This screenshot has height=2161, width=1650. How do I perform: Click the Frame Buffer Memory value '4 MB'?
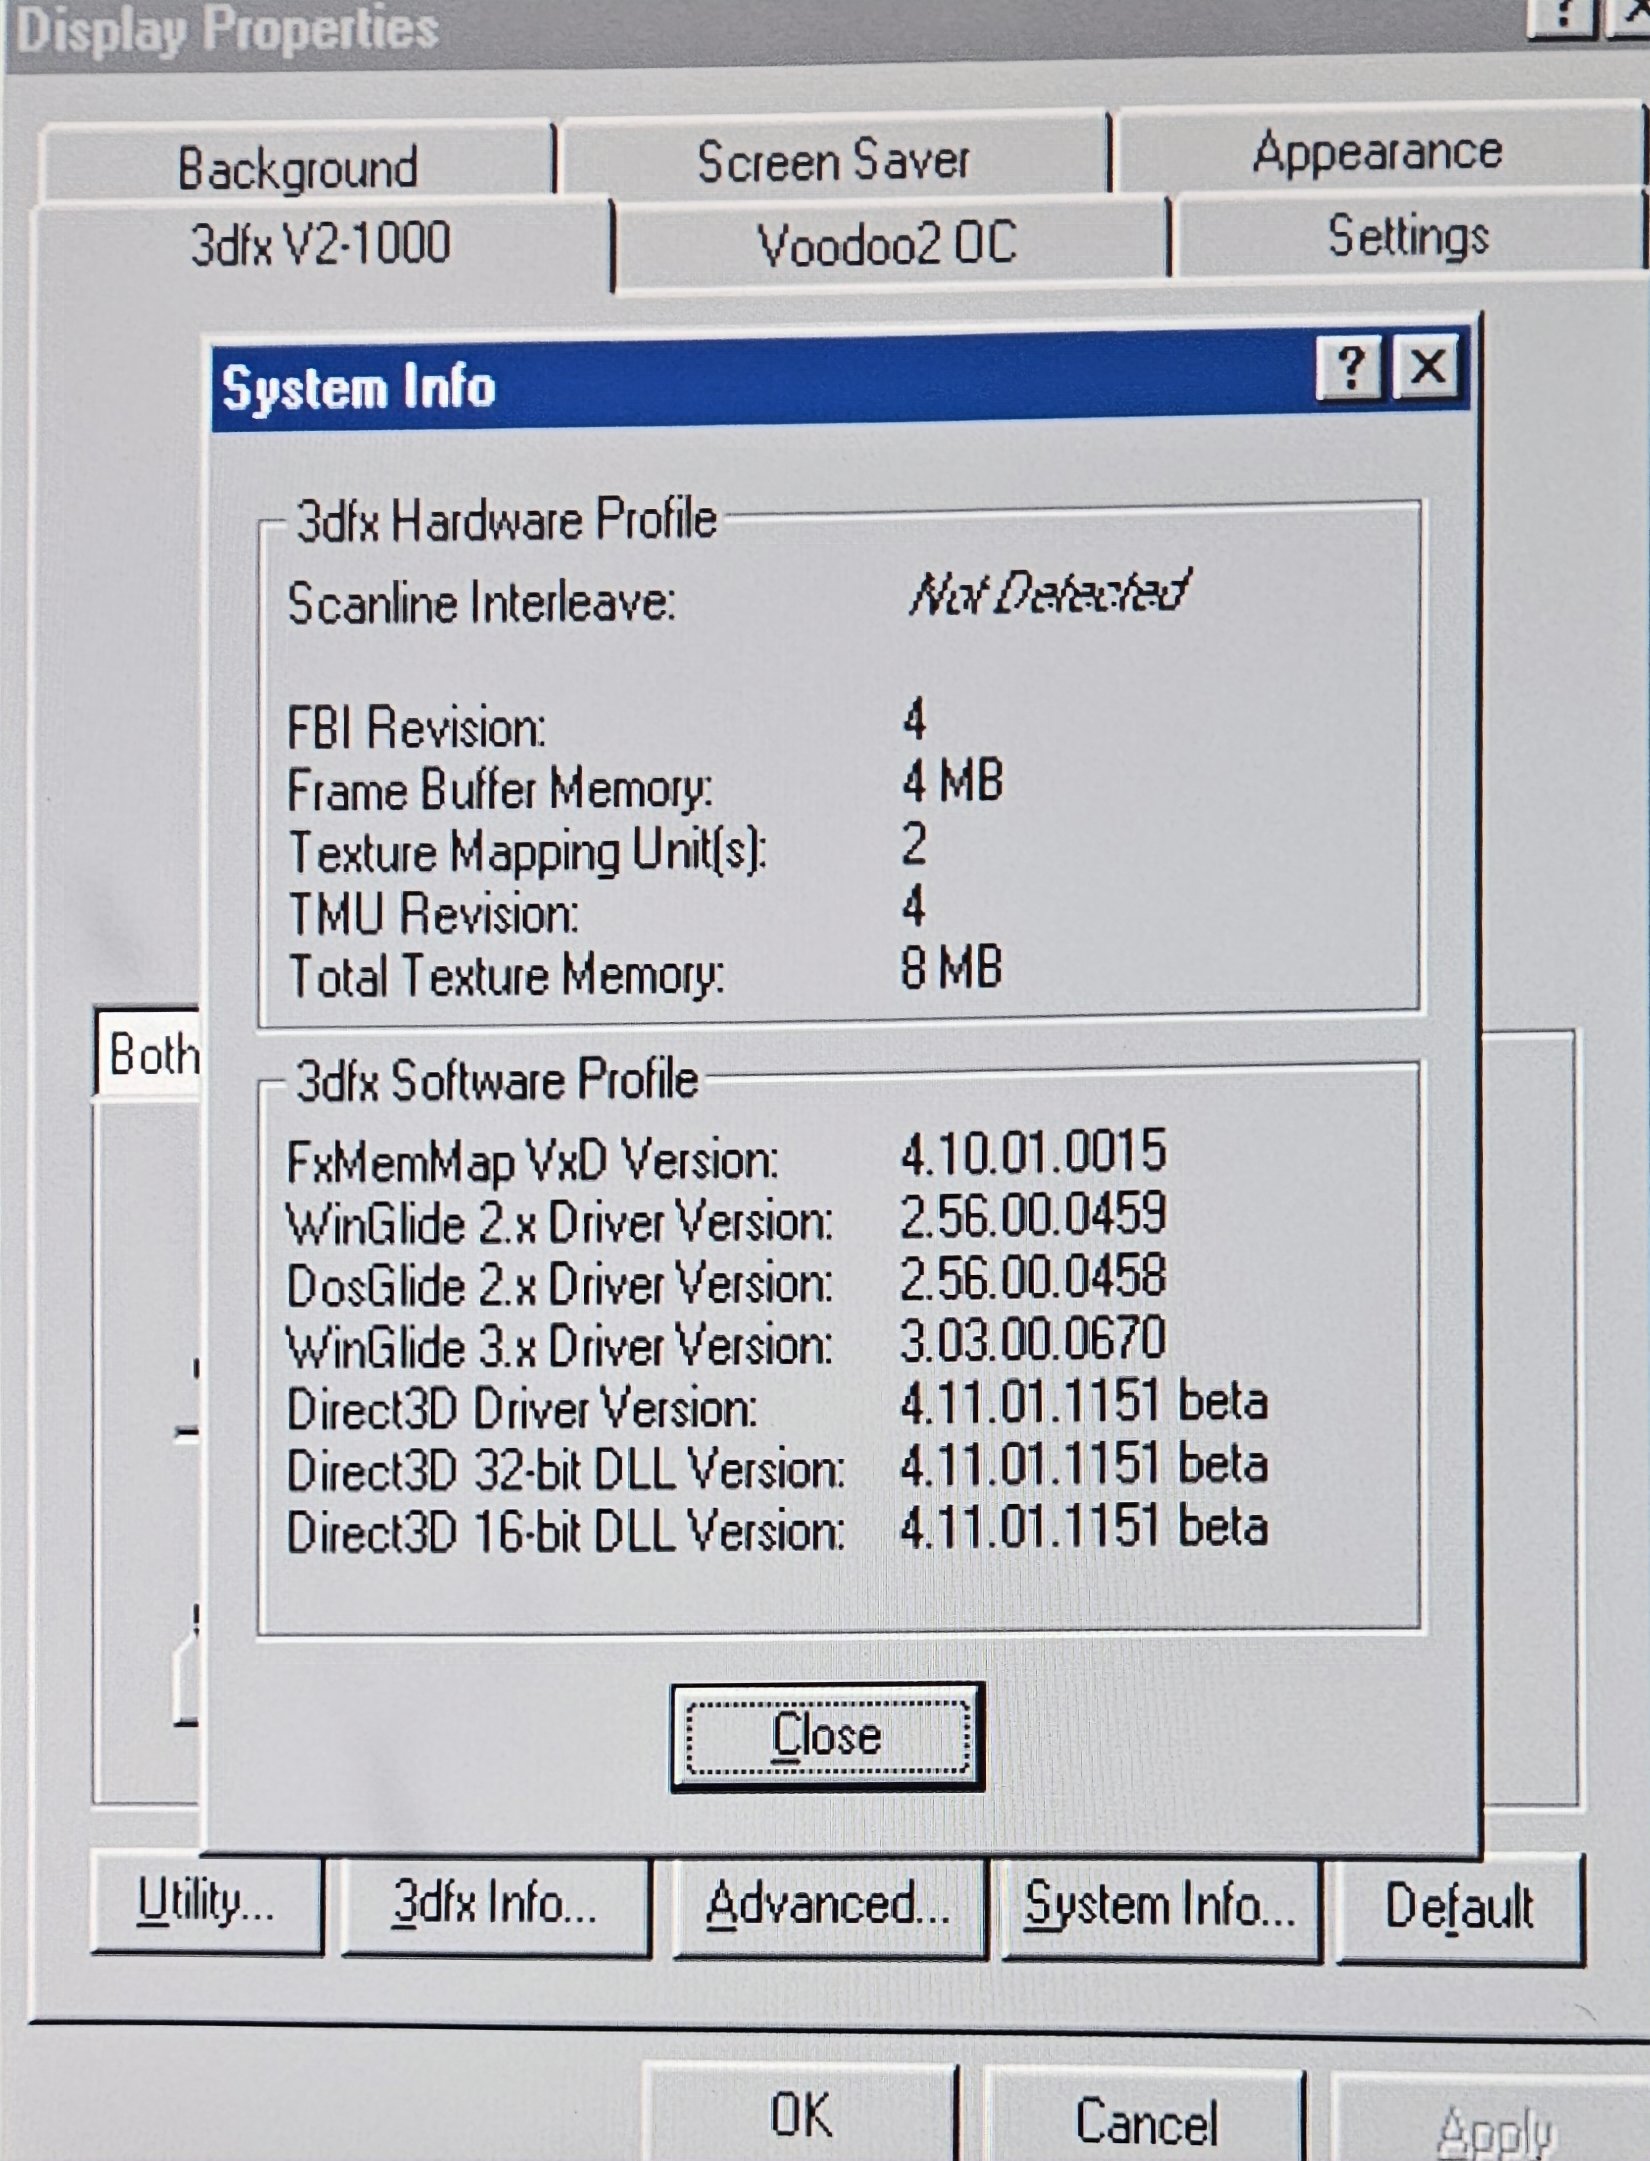coord(952,782)
